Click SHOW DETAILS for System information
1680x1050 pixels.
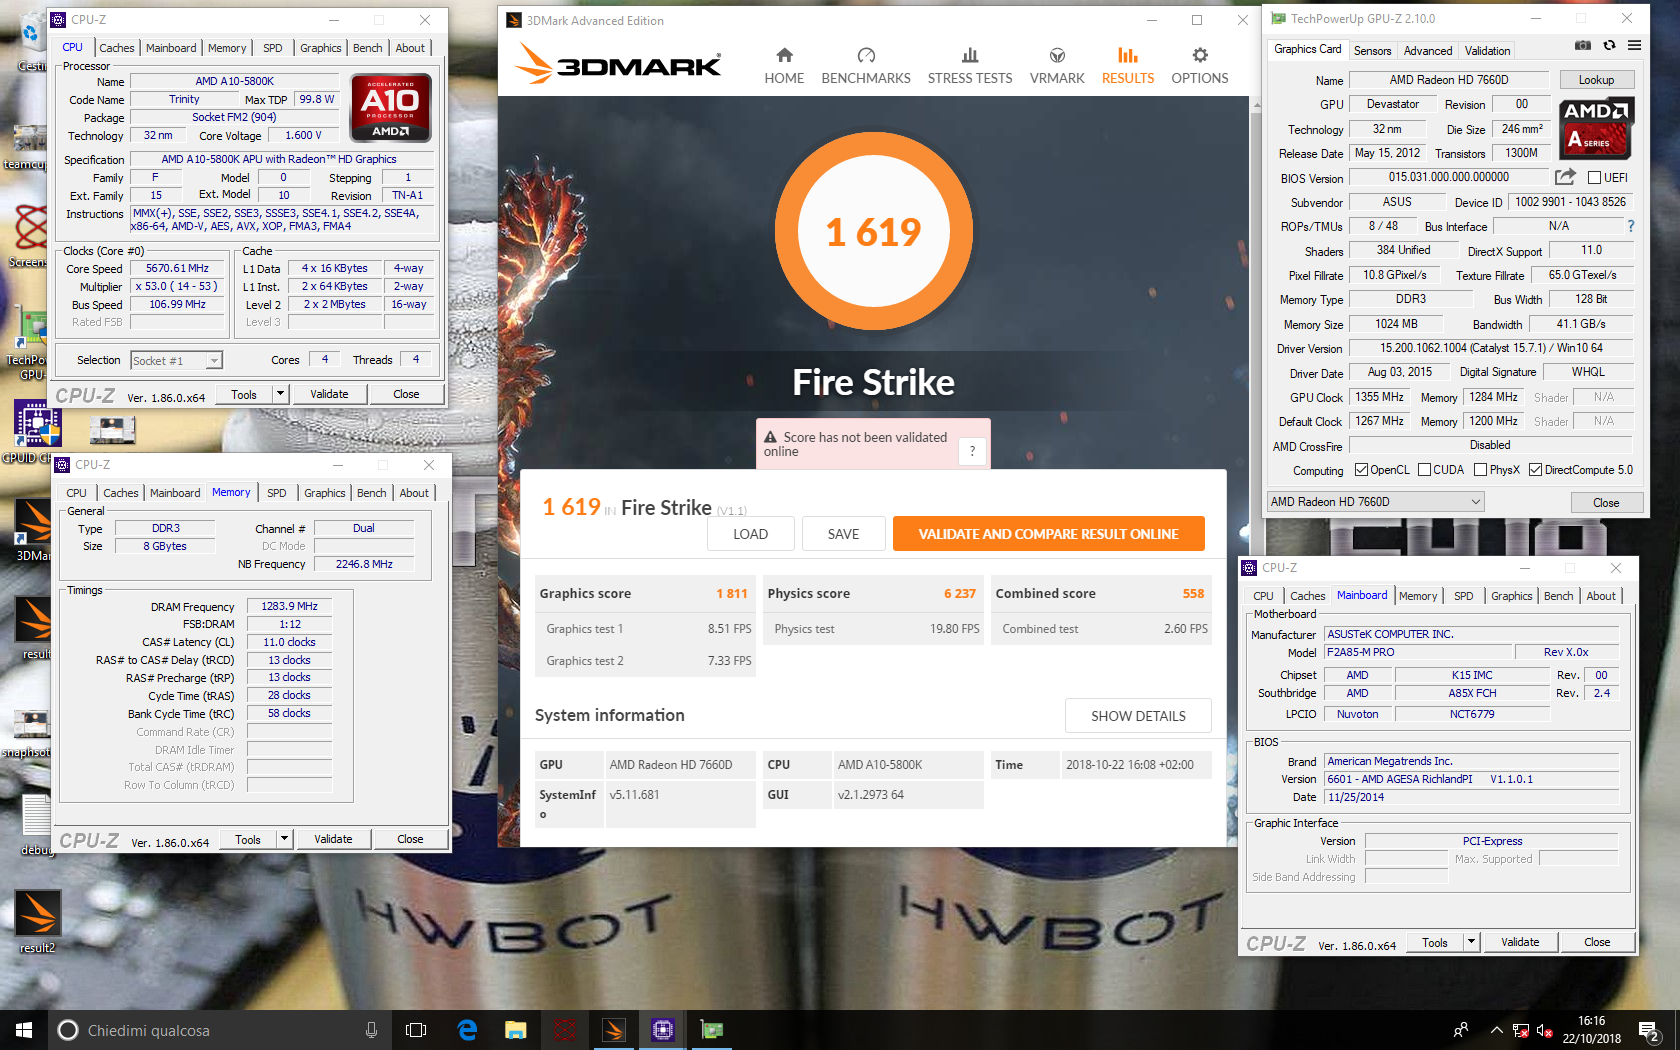pos(1138,716)
